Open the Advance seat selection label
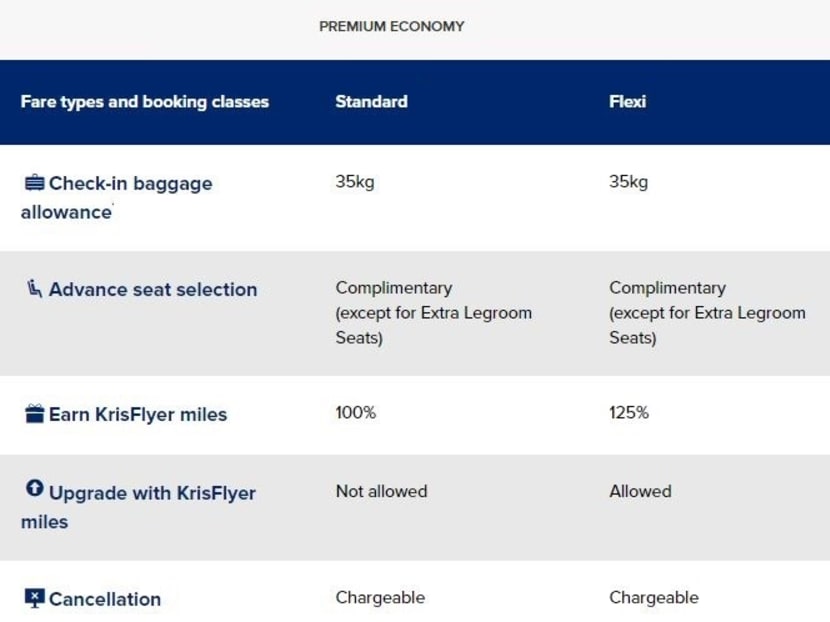 pyautogui.click(x=153, y=290)
